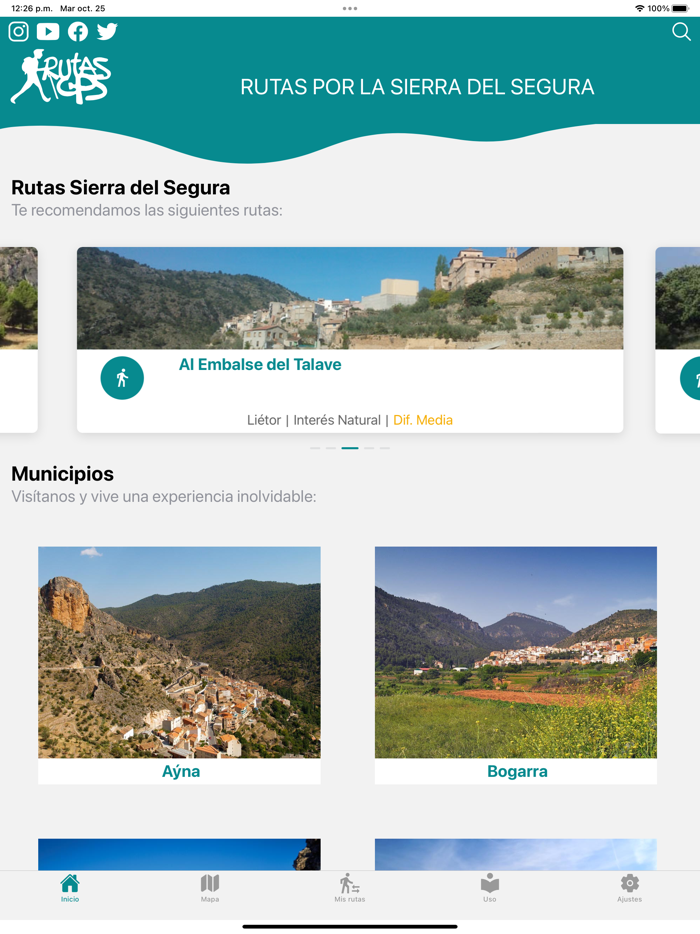Select the active third carousel page indicator
The image size is (700, 934).
point(350,448)
